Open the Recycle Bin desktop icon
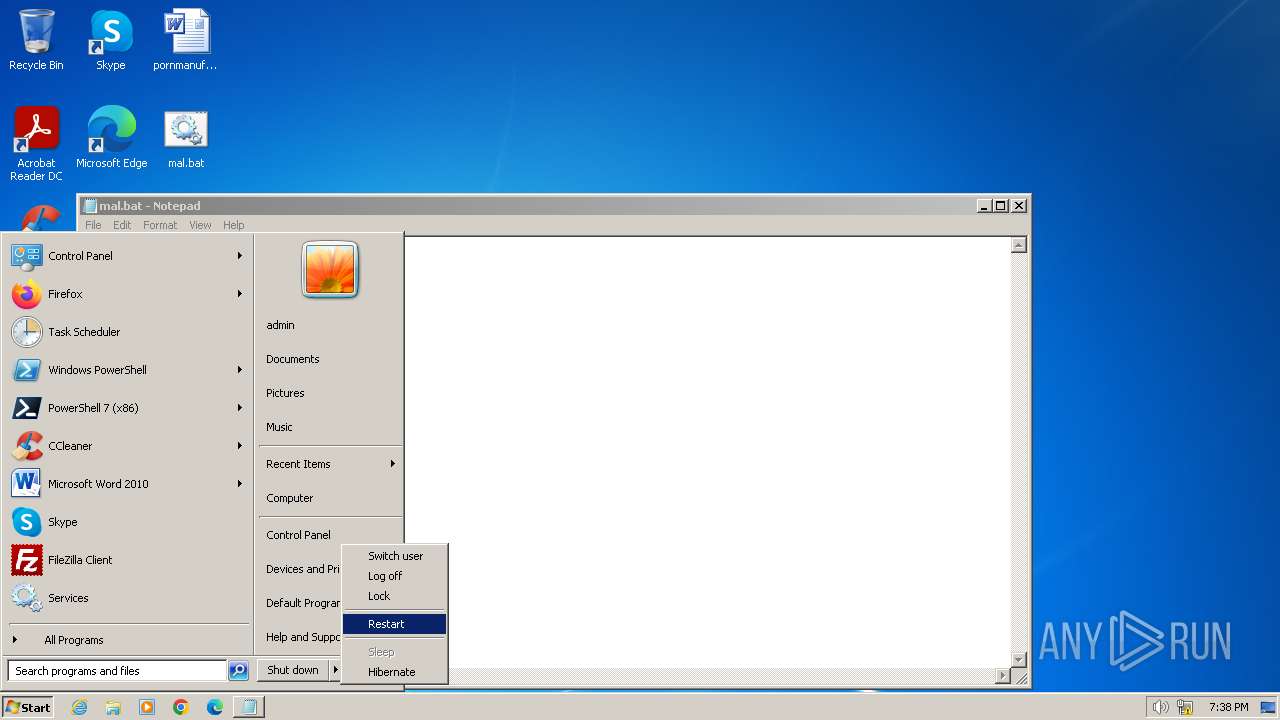1280x720 pixels. click(36, 40)
